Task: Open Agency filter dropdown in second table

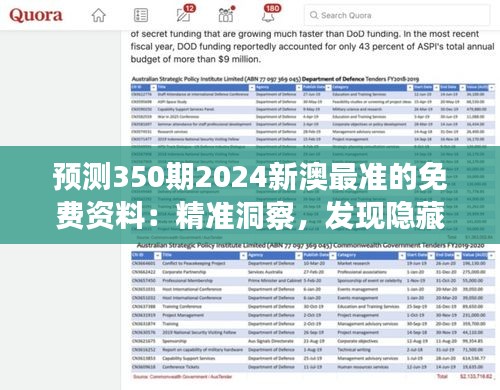Action: tap(298, 256)
